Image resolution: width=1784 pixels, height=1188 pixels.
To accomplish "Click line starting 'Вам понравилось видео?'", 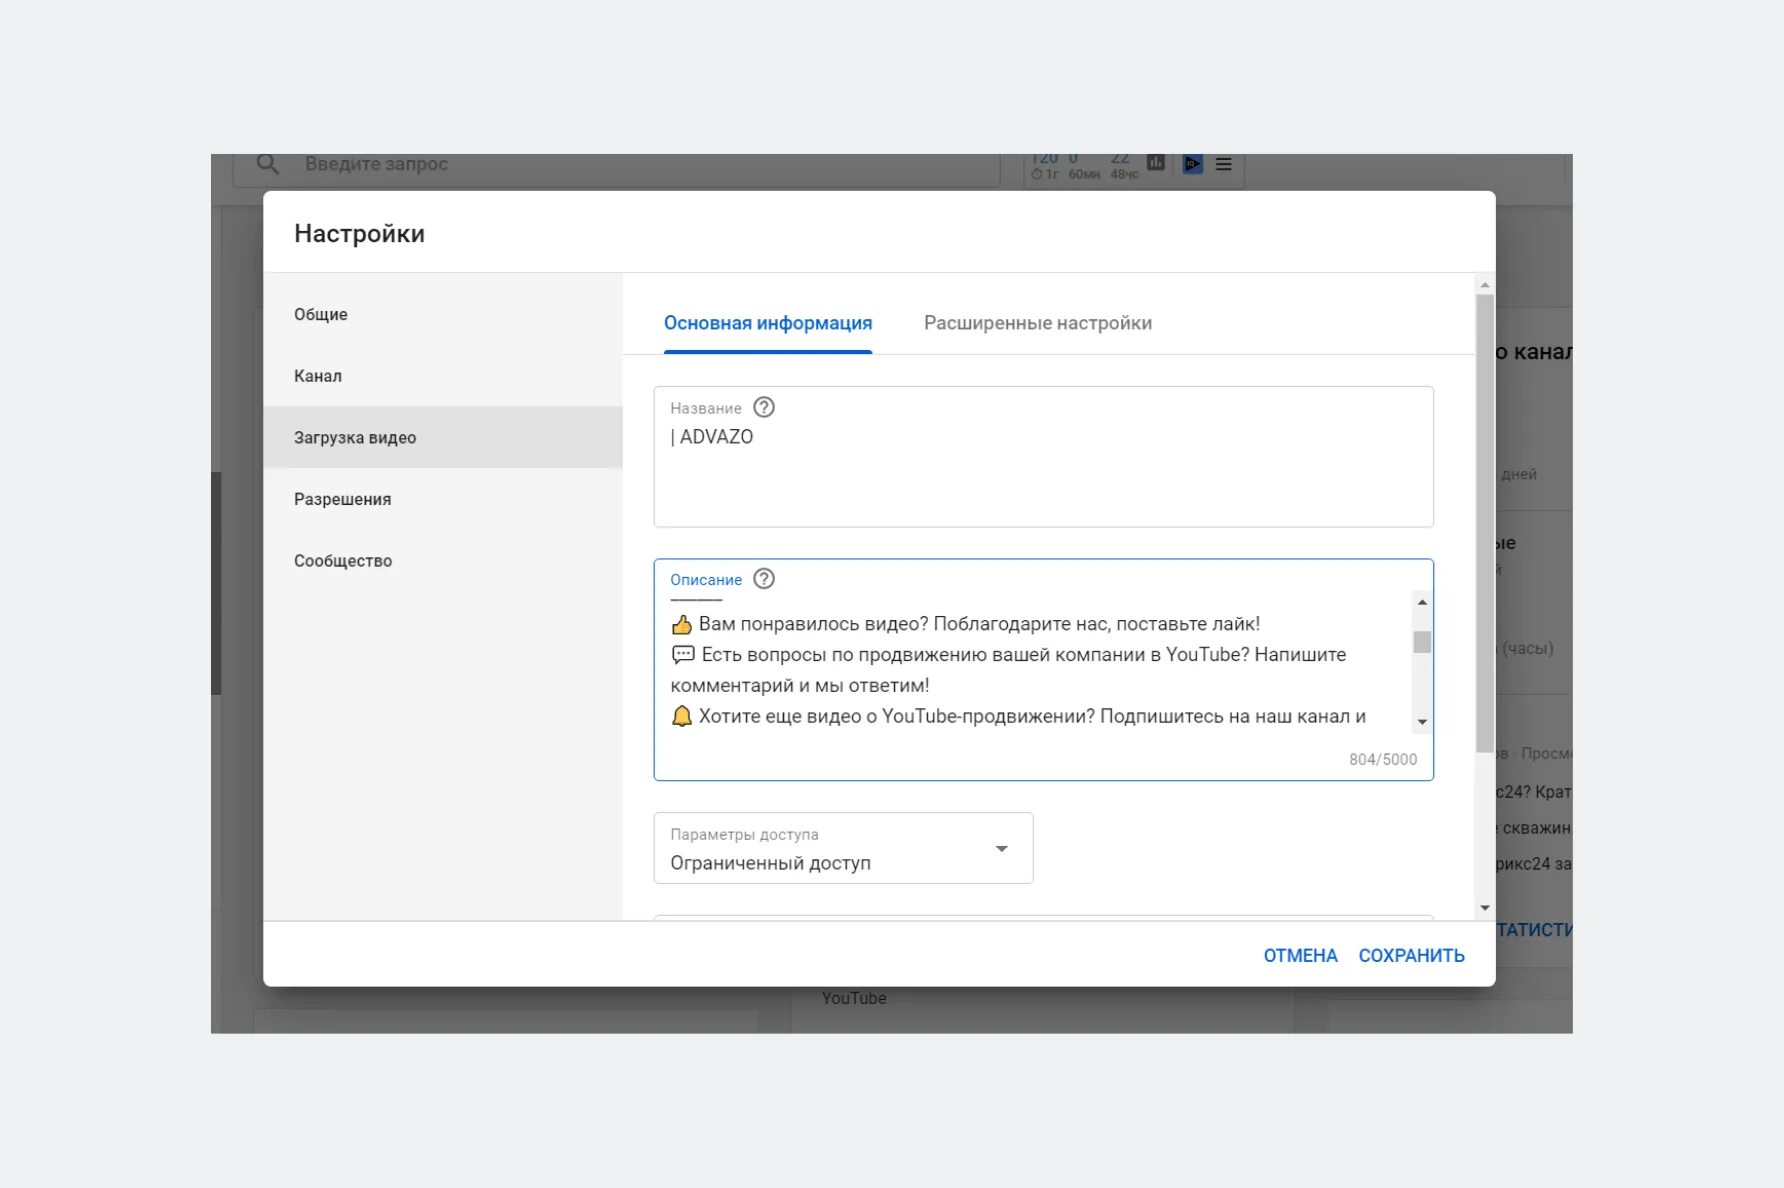I will [x=965, y=624].
